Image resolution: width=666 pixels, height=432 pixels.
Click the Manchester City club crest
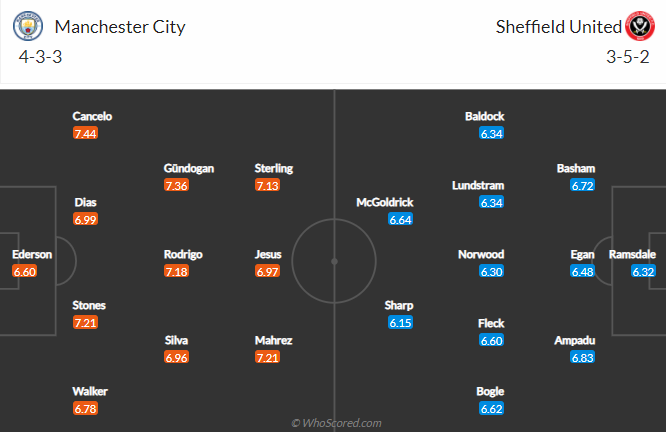(30, 25)
